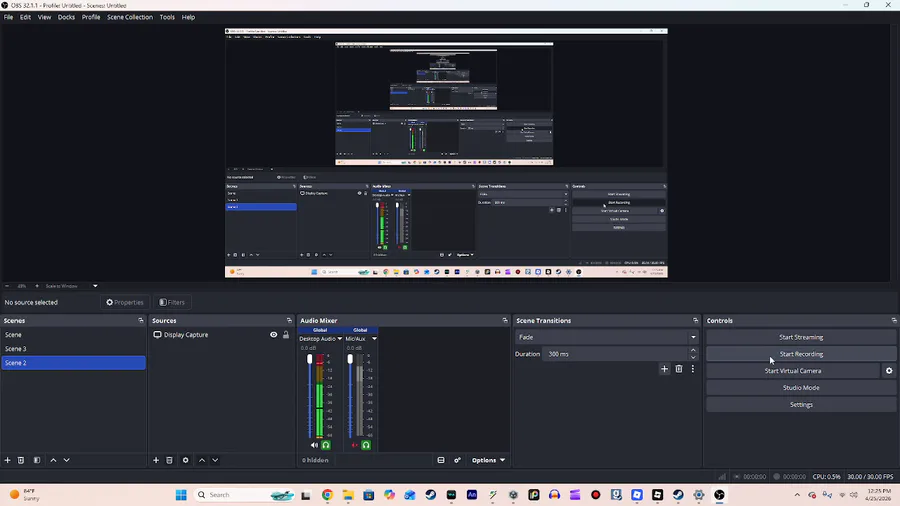This screenshot has width=900, height=506.
Task: Adjust Mic/Aux volume slider
Action: 350,396
